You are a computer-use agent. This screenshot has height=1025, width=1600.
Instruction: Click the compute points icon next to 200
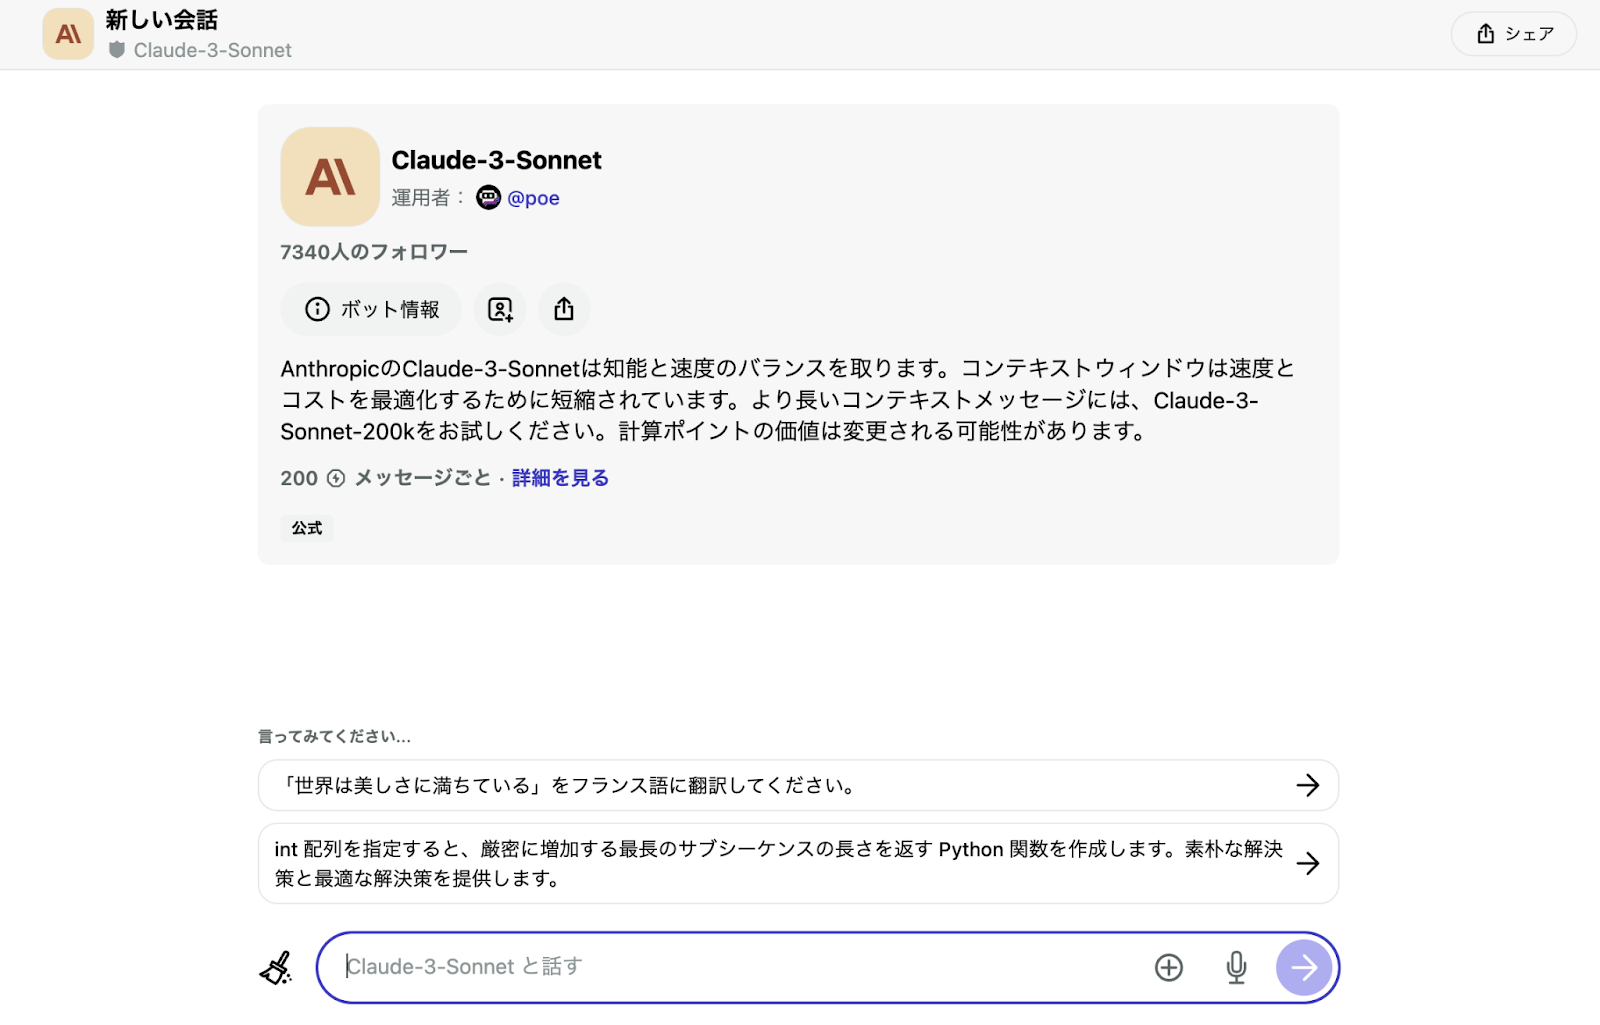(336, 479)
